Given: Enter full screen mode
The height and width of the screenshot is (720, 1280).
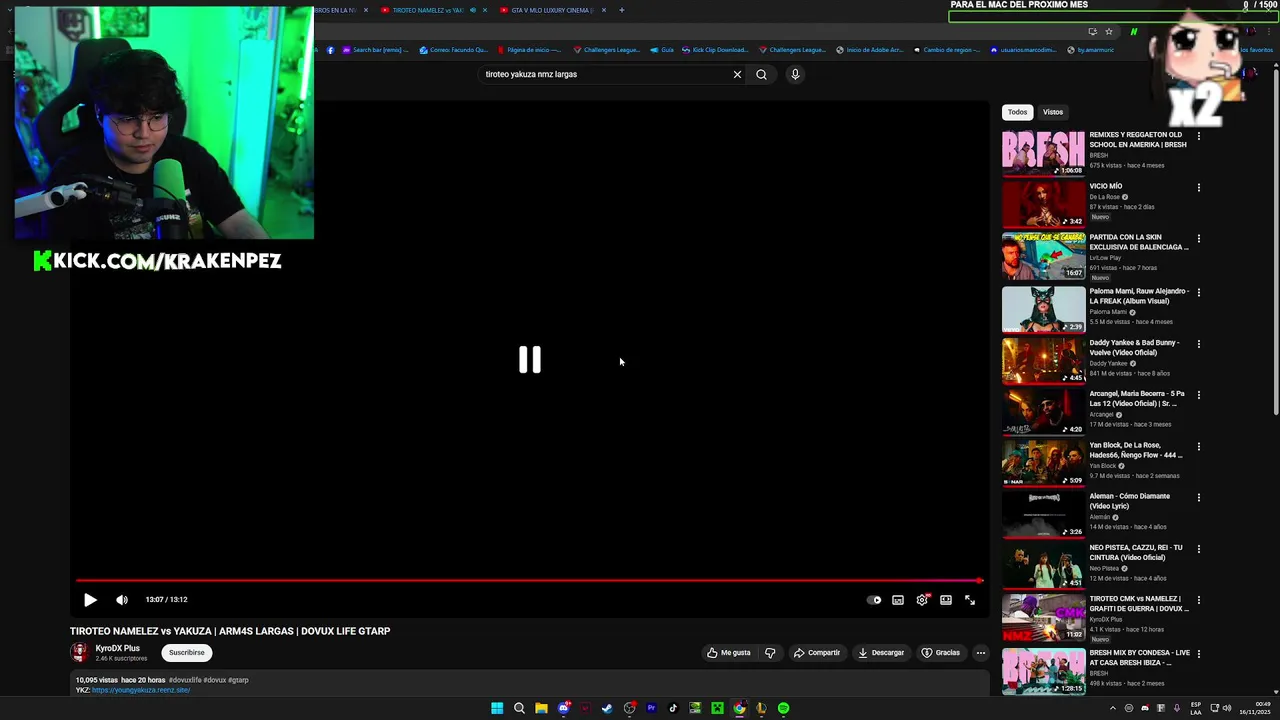Looking at the screenshot, I should tap(970, 600).
